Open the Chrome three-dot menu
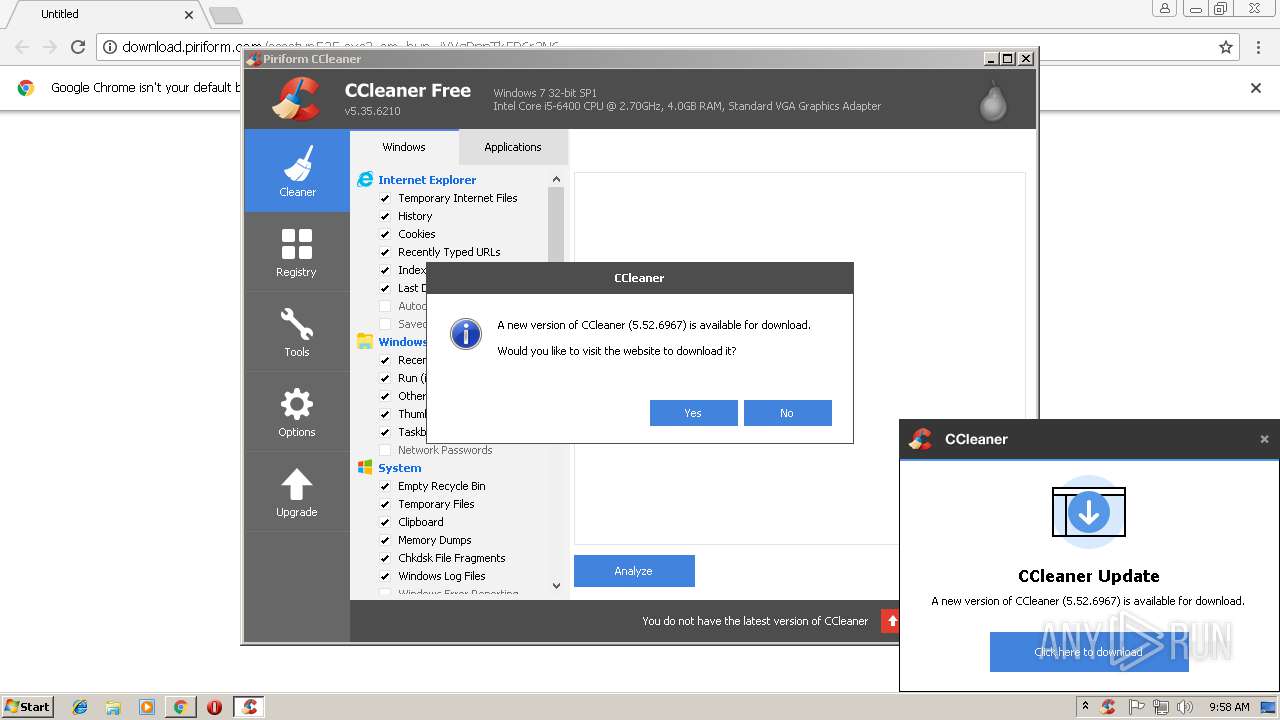Image resolution: width=1280 pixels, height=720 pixels. tap(1258, 47)
